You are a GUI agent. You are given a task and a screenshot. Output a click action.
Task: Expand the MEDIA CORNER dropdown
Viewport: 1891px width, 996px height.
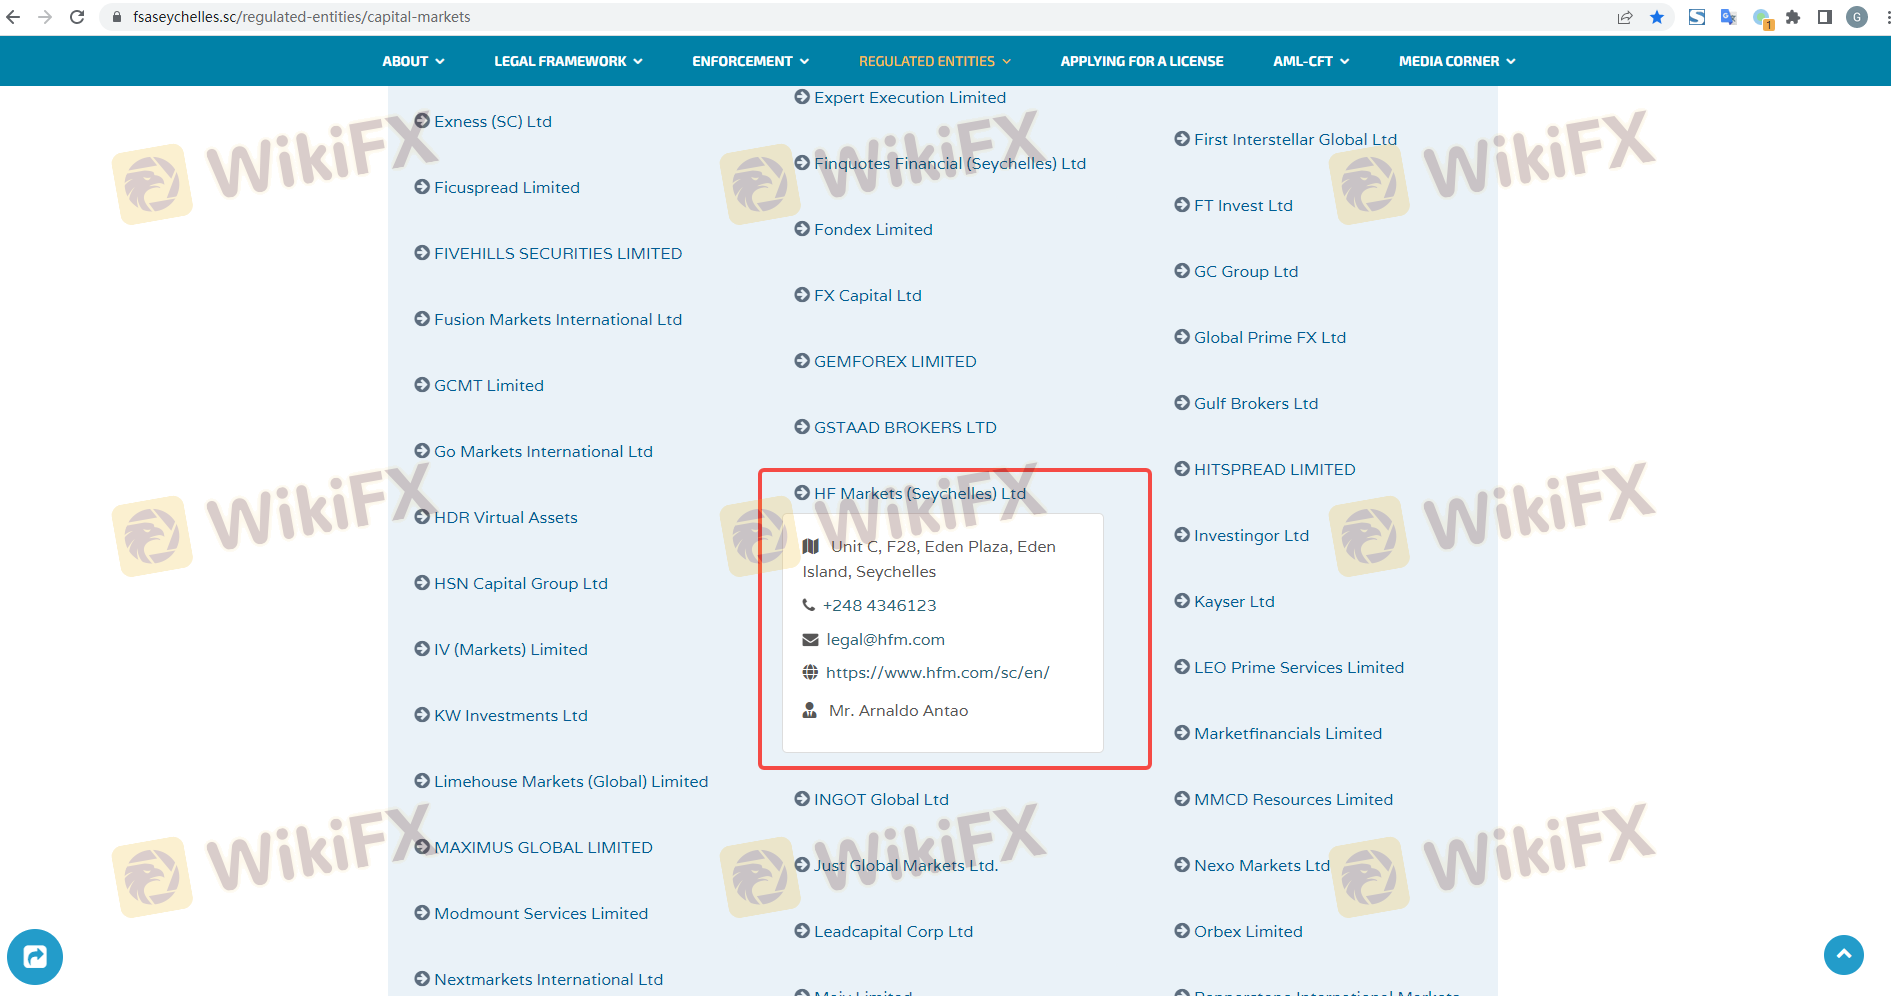pyautogui.click(x=1456, y=61)
